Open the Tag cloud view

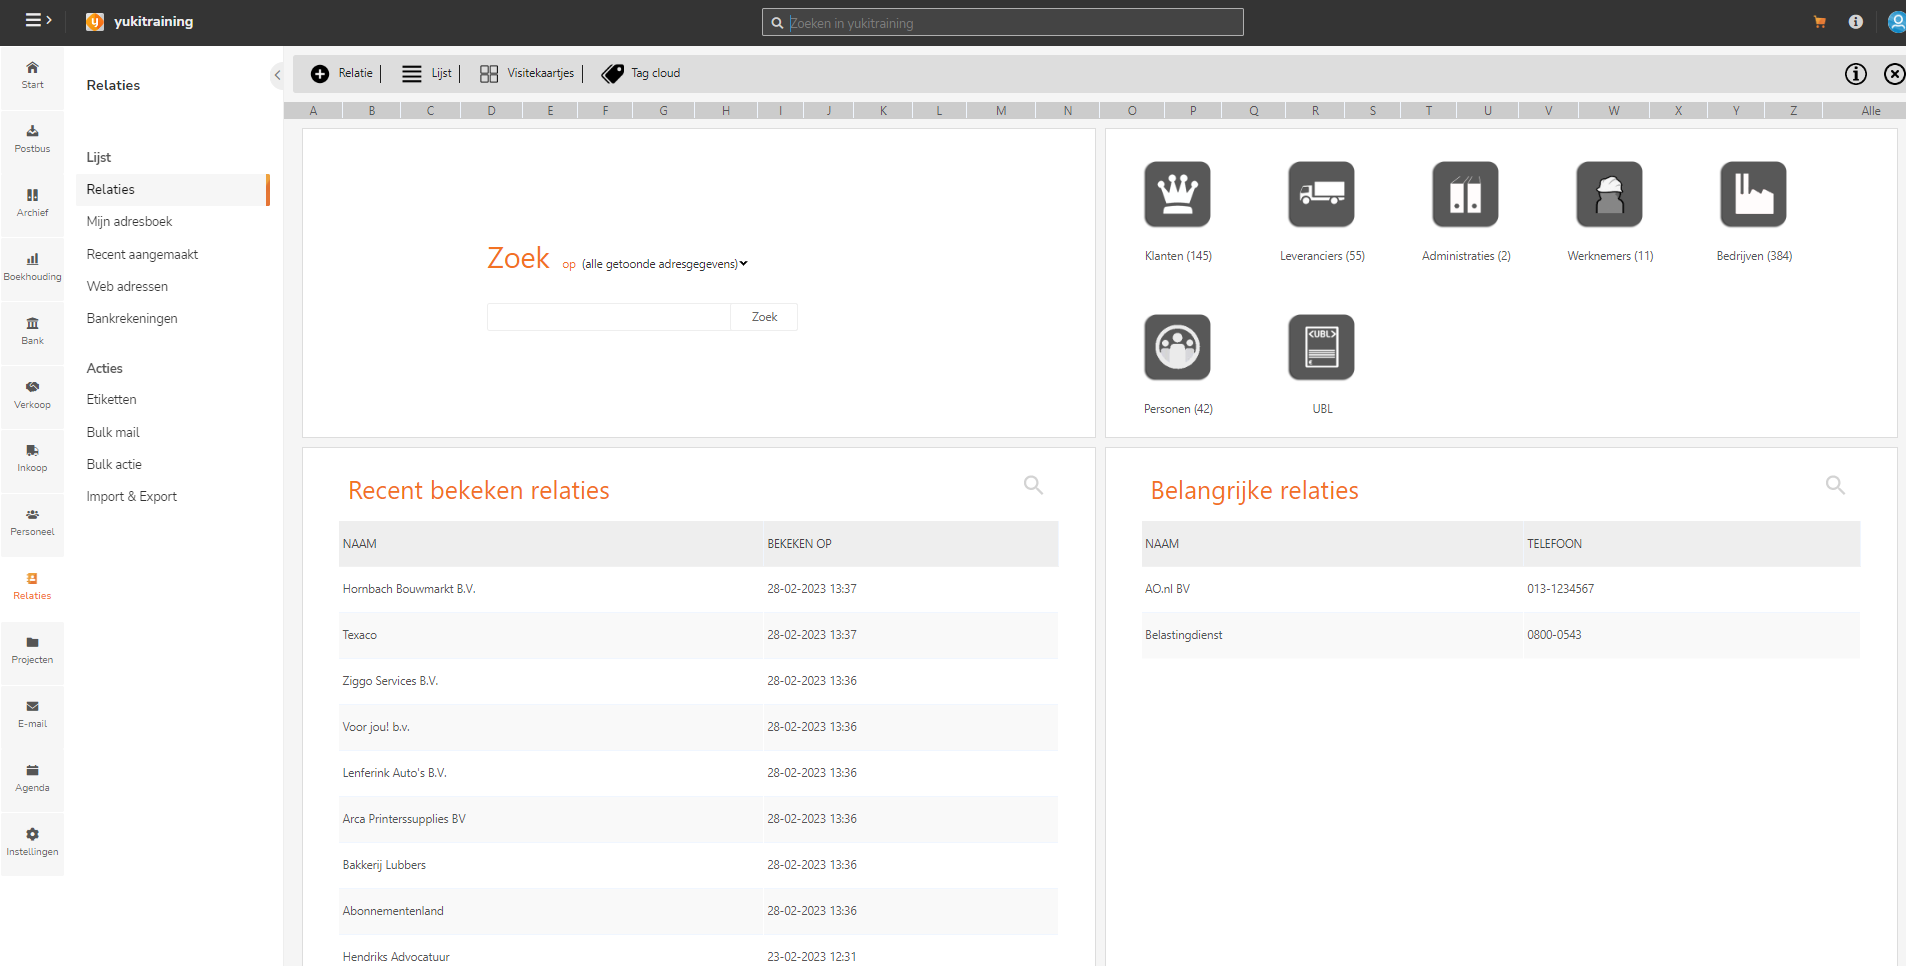tap(641, 73)
